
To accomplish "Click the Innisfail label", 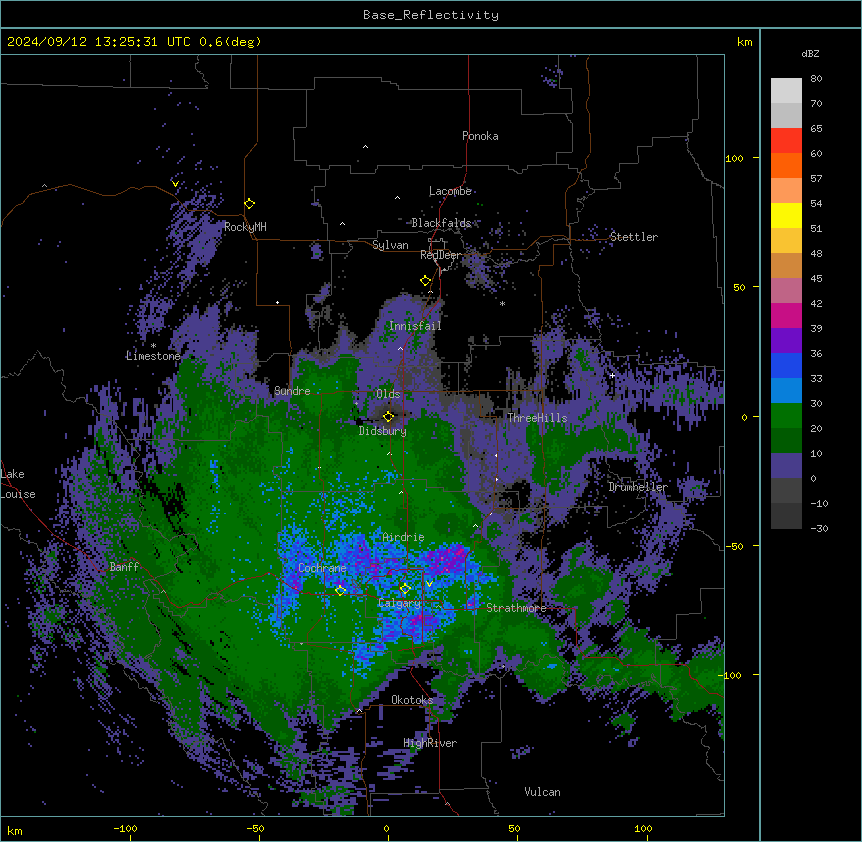I will click(415, 326).
